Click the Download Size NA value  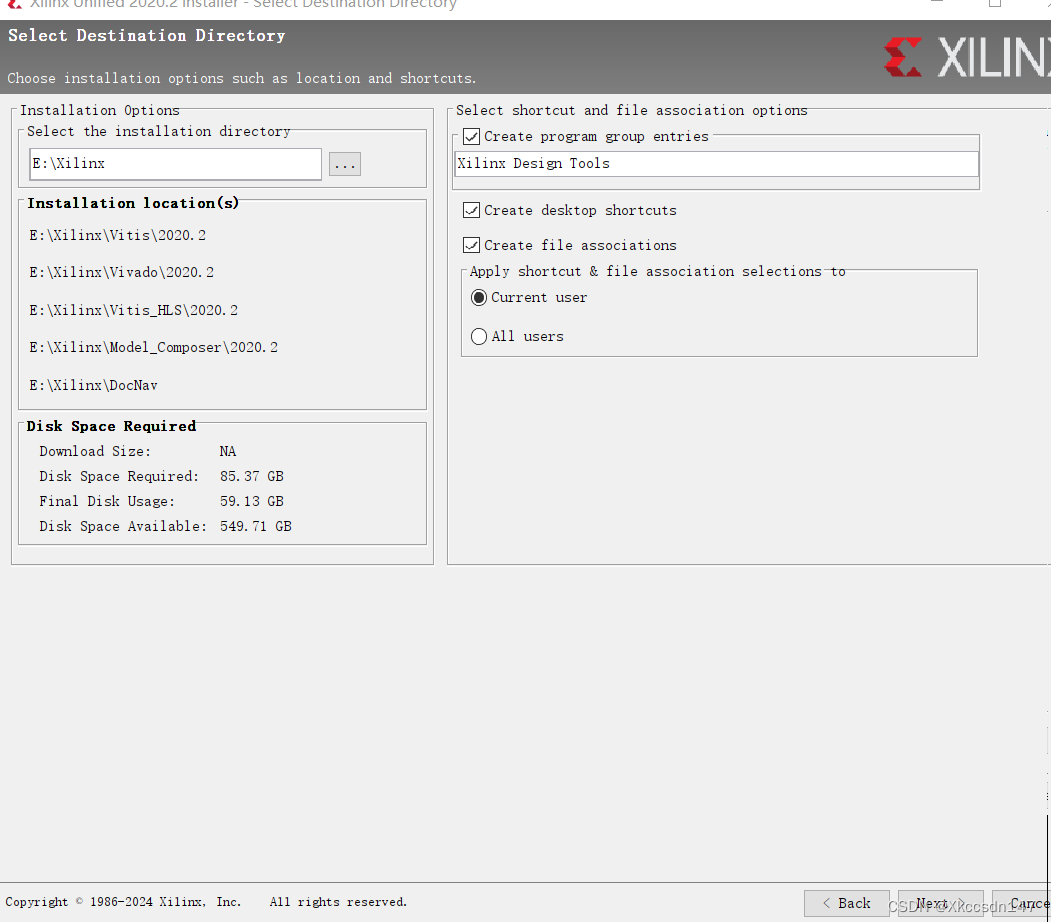228,452
